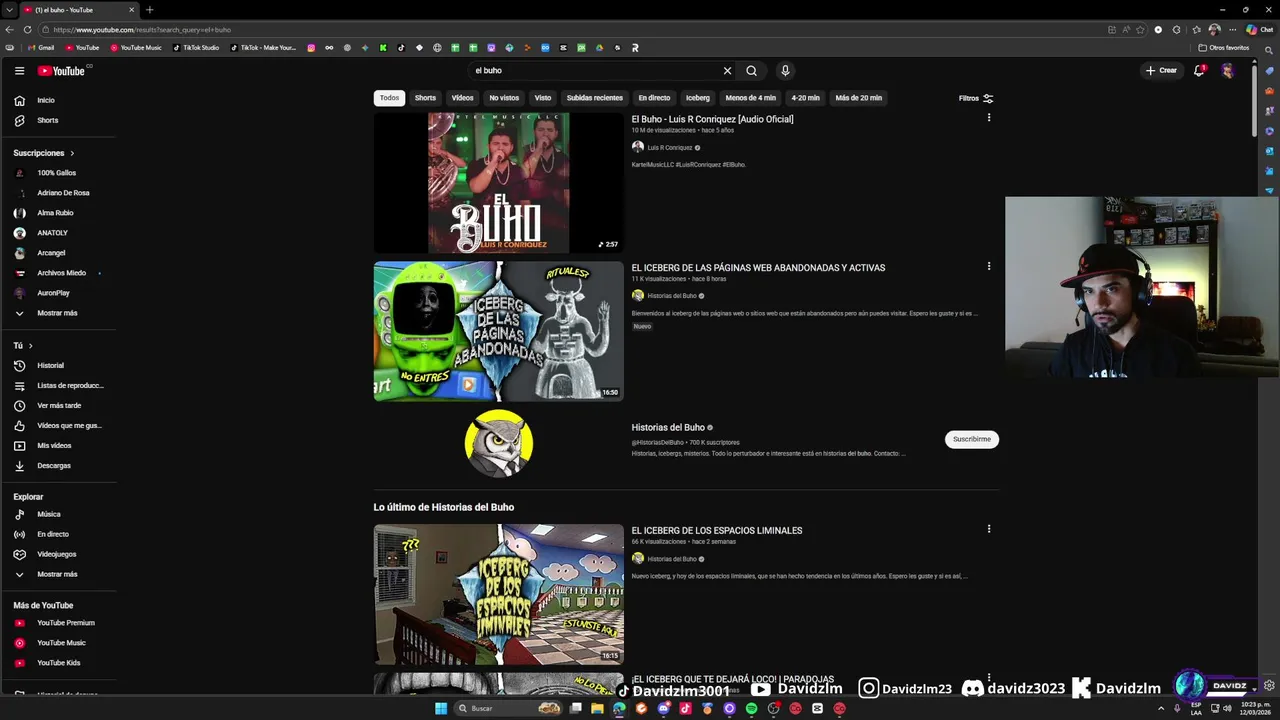
Task: Open YouTube Kids in the sidebar
Action: point(58,663)
